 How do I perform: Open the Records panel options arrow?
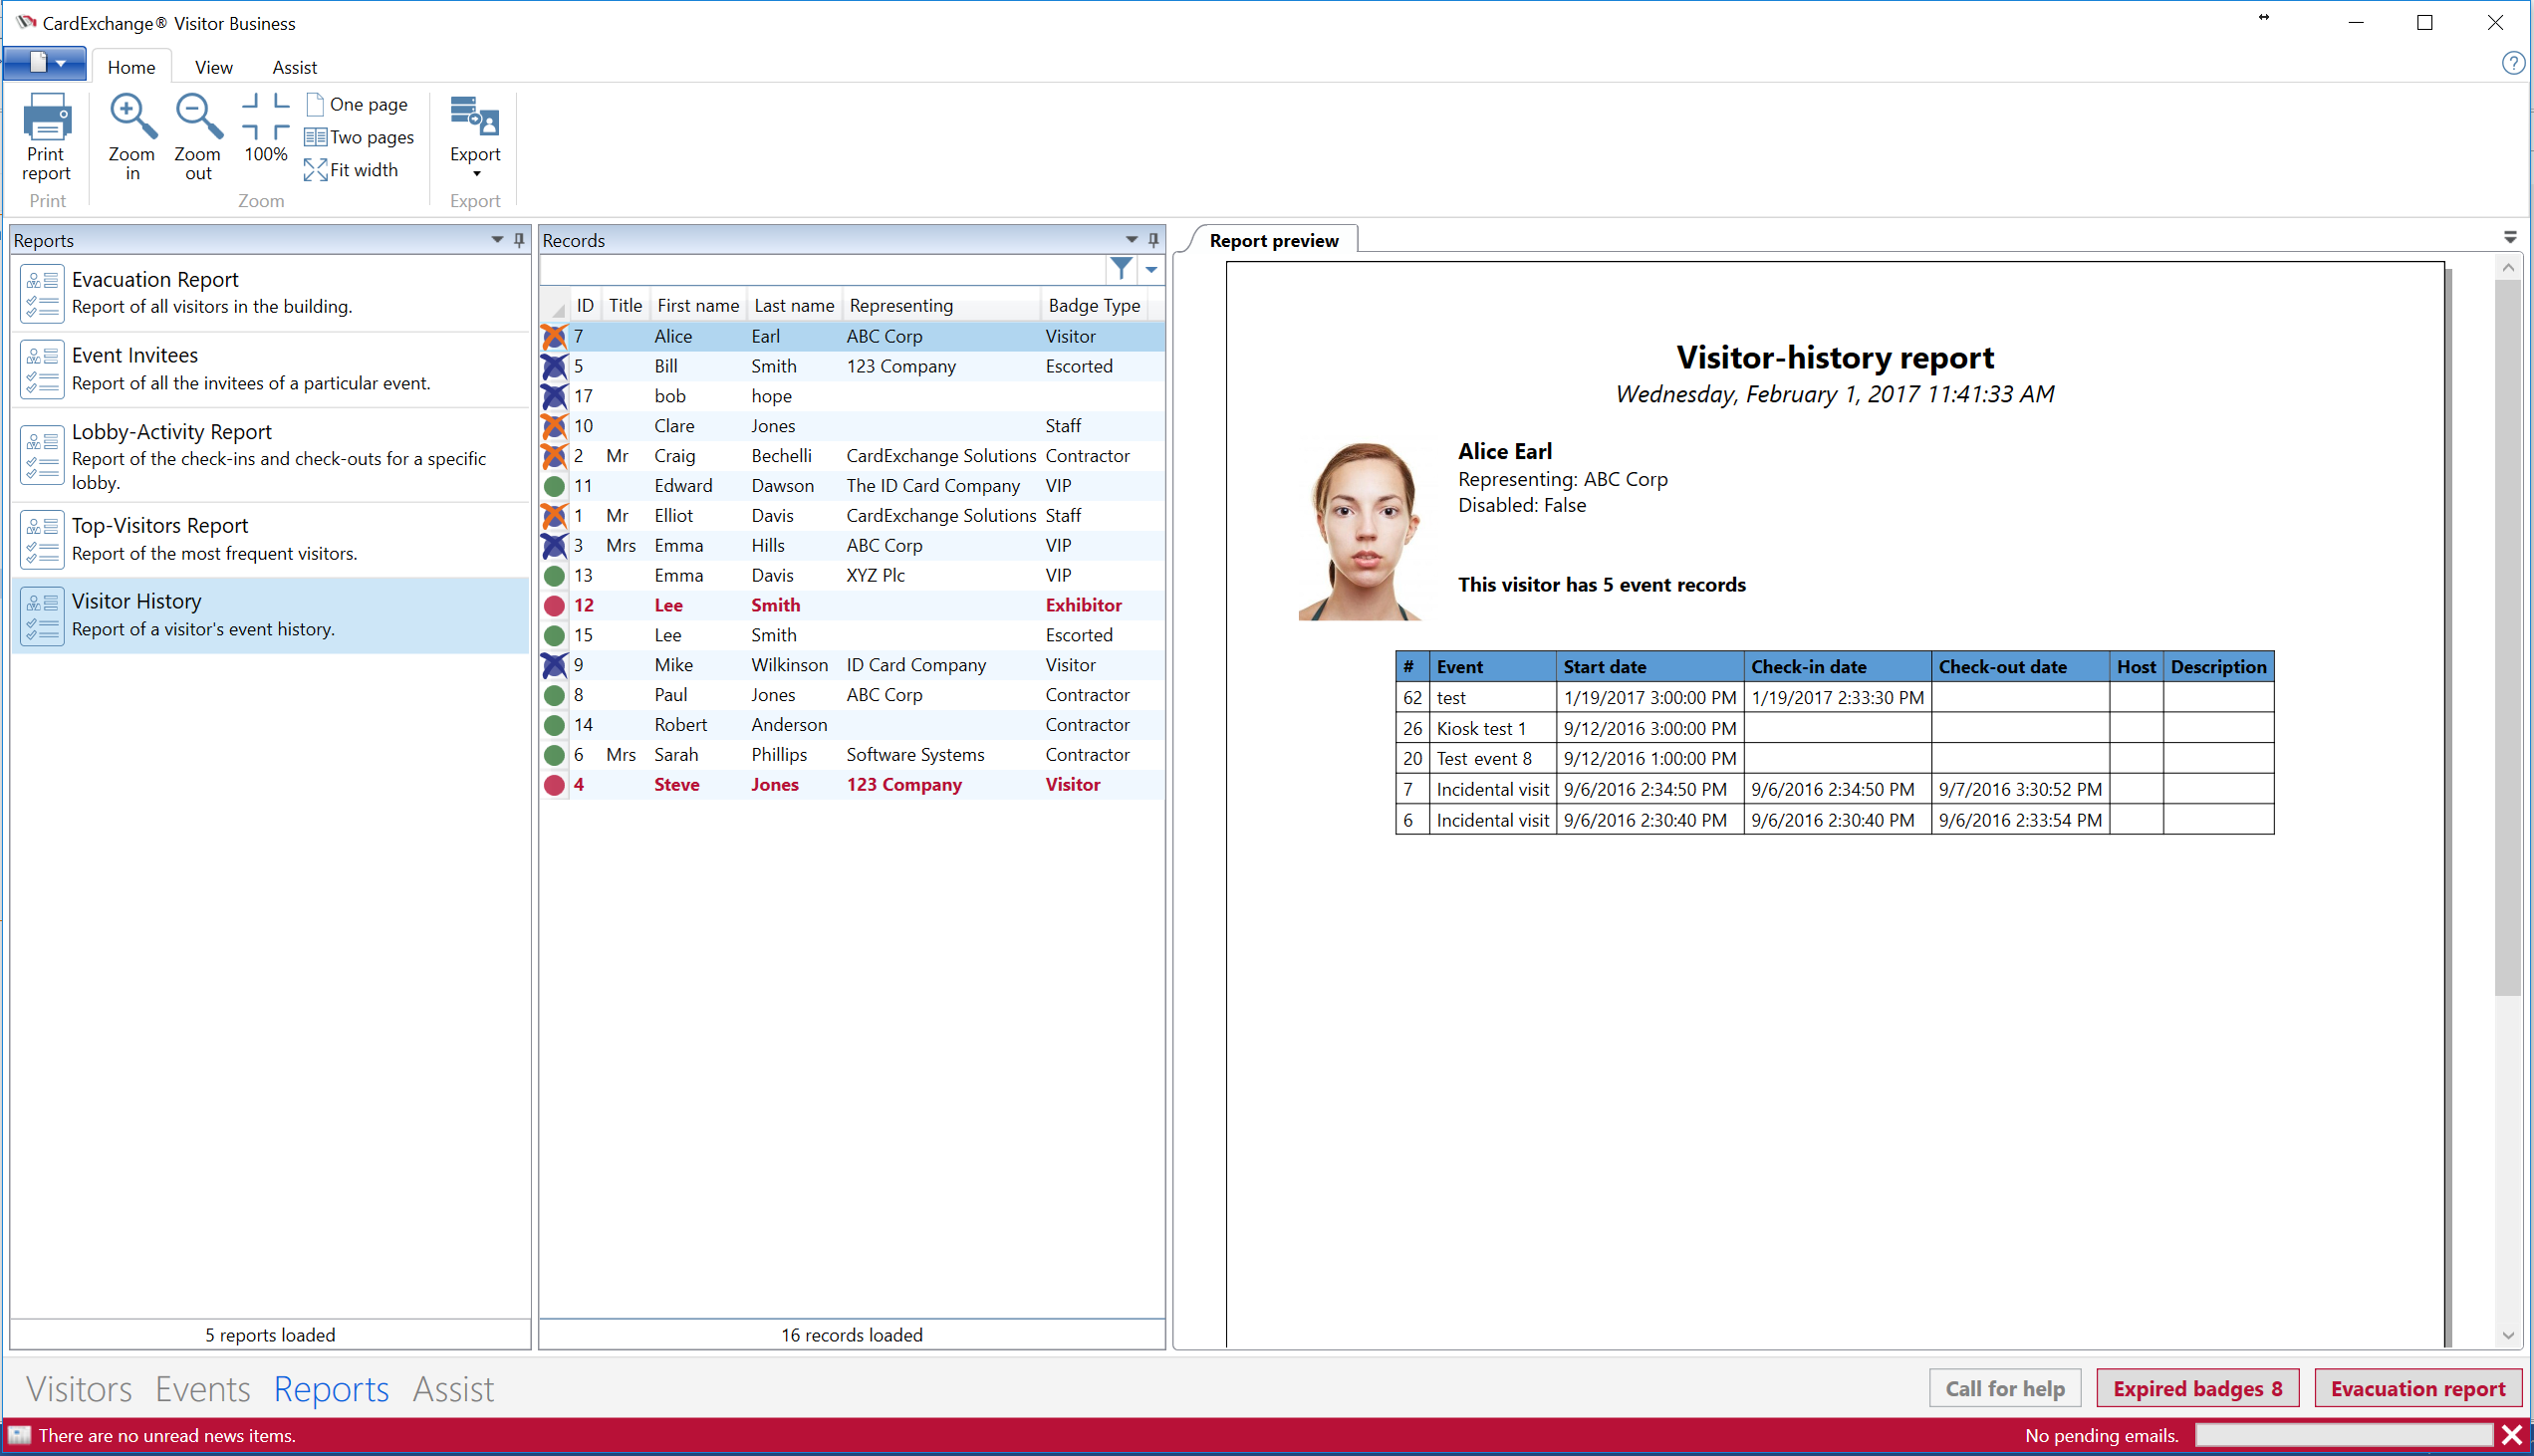point(1131,240)
